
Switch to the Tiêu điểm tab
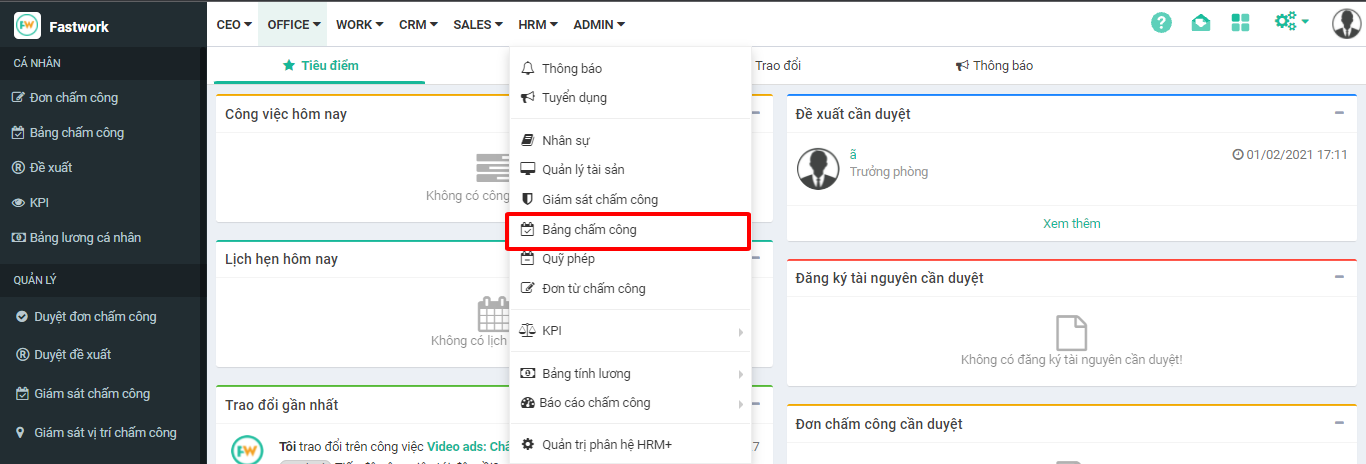(321, 66)
